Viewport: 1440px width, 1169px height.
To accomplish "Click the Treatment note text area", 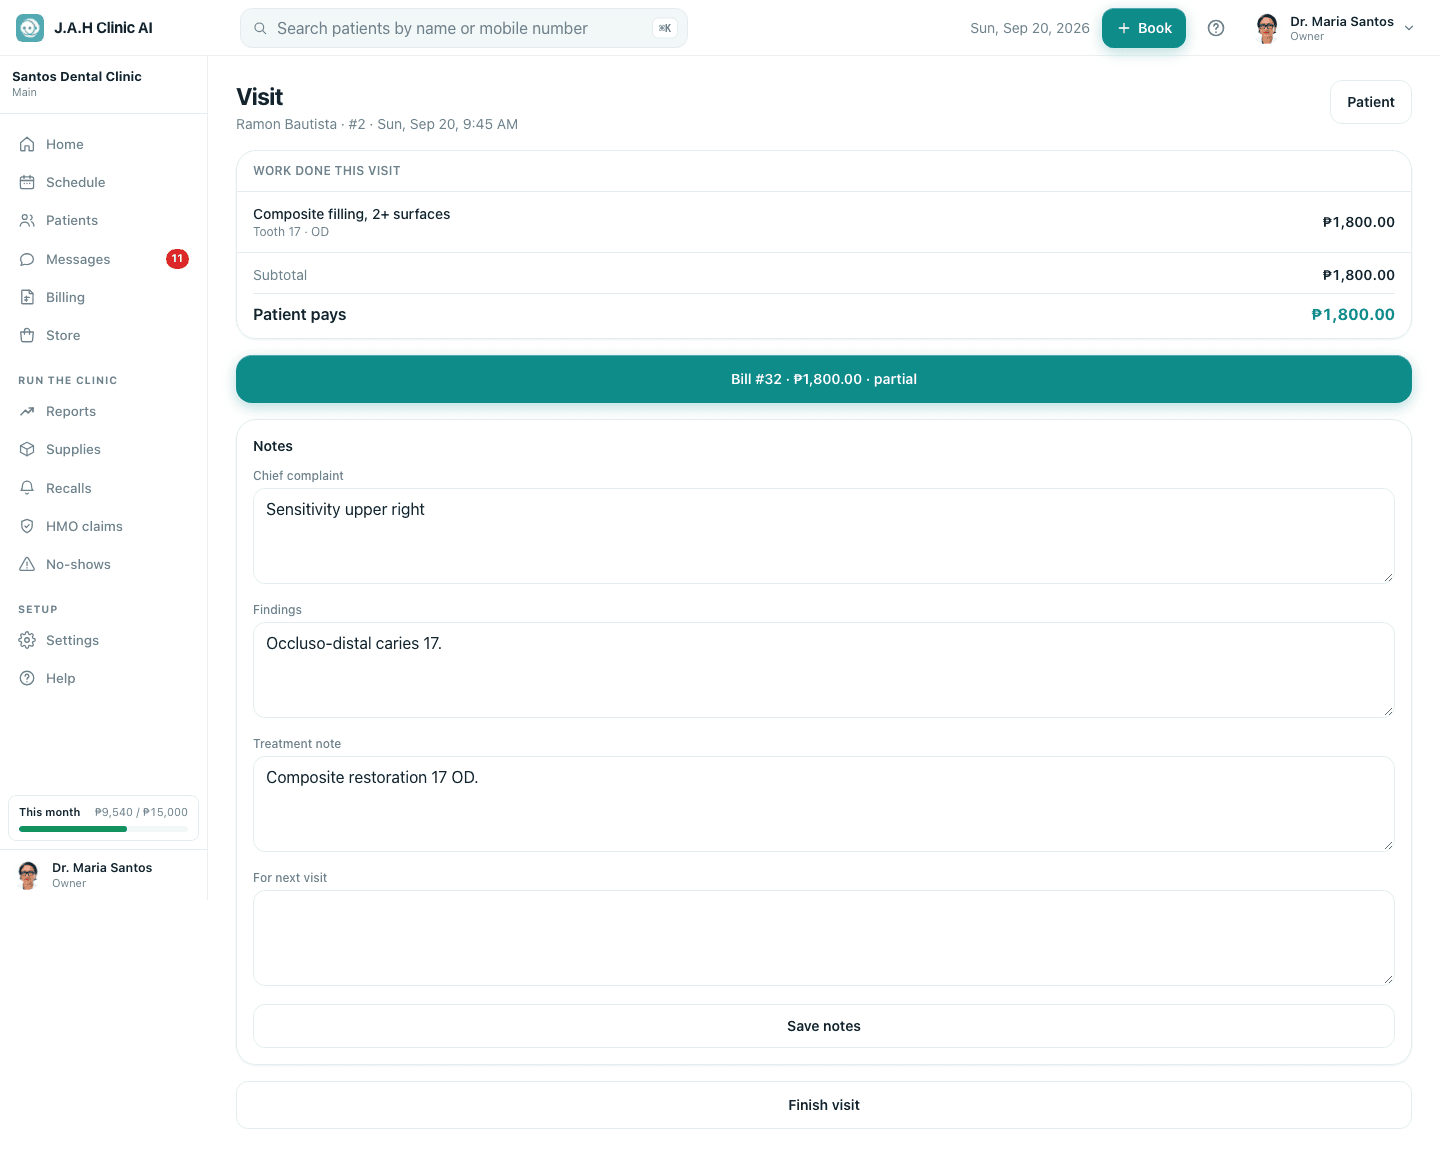I will tap(824, 804).
